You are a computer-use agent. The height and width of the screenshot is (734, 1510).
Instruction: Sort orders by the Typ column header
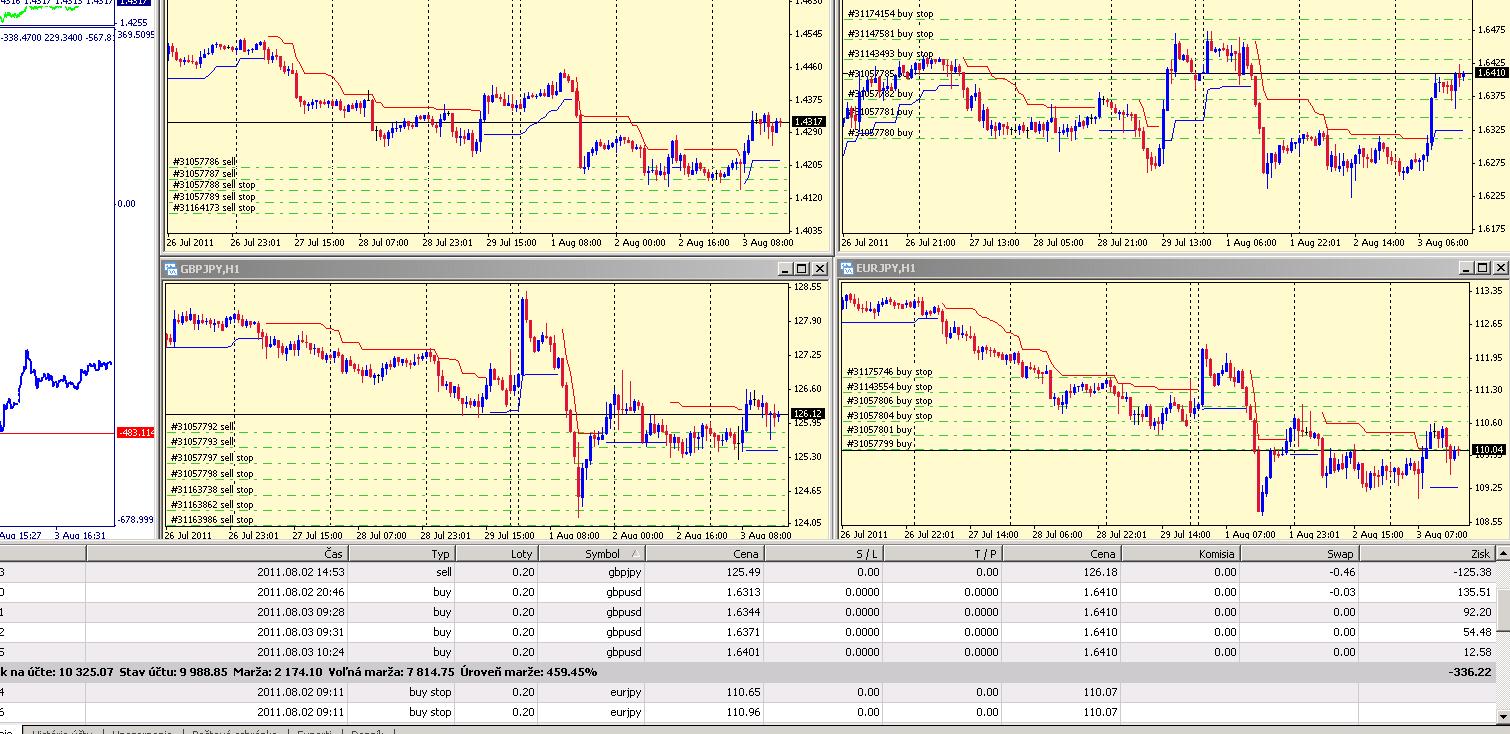pyautogui.click(x=402, y=553)
